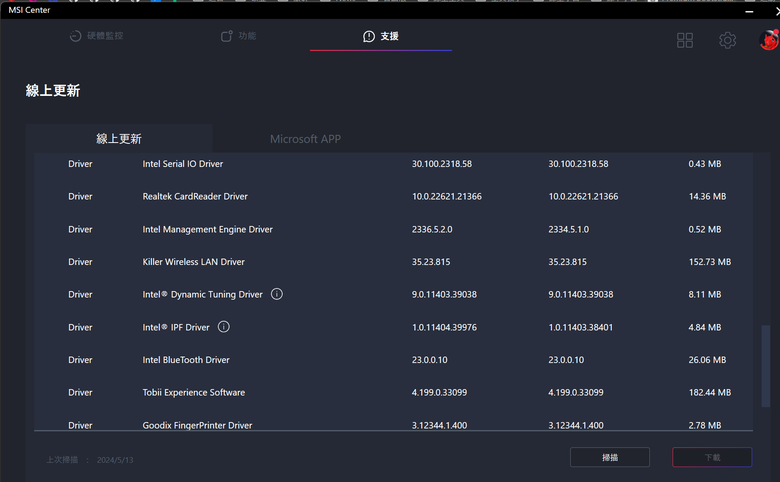Show info for Intel Dynamic Tuning Driver
Image resolution: width=780 pixels, height=482 pixels.
point(277,294)
